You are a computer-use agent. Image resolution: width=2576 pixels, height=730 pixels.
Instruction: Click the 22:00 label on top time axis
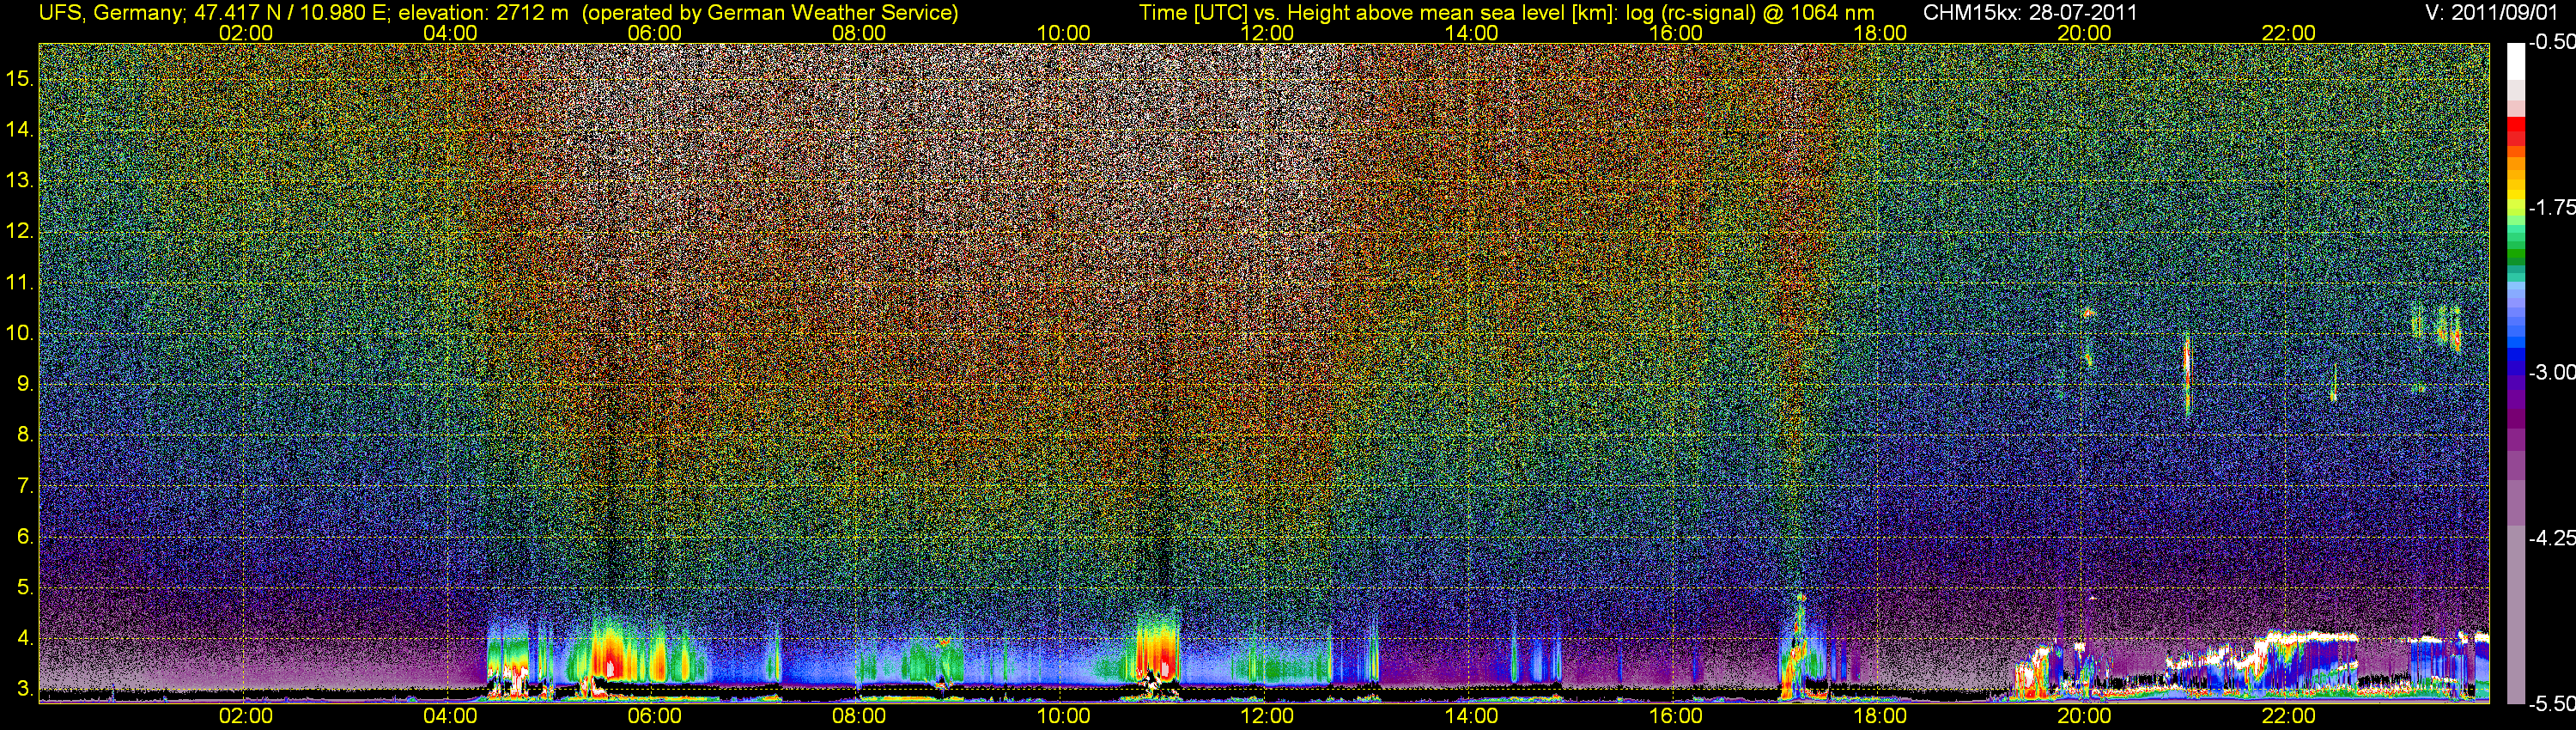[2289, 33]
